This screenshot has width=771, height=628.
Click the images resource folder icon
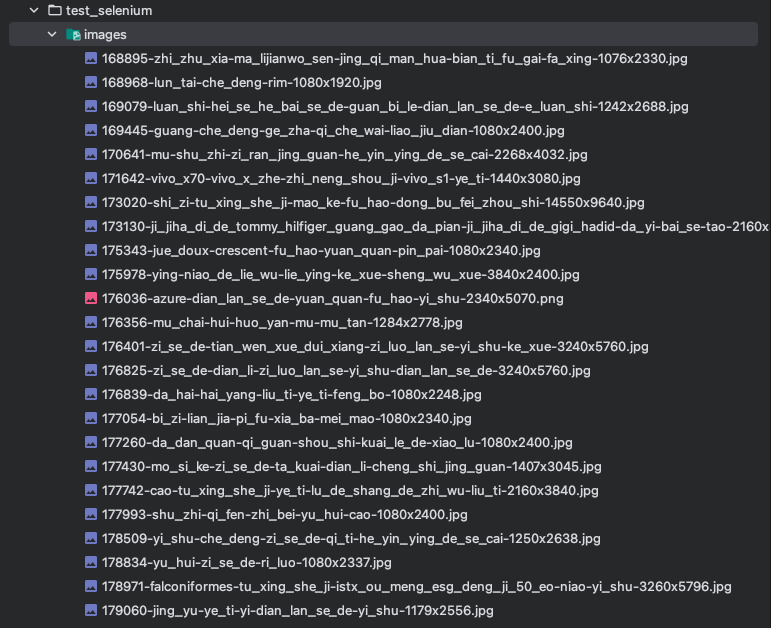click(x=73, y=34)
